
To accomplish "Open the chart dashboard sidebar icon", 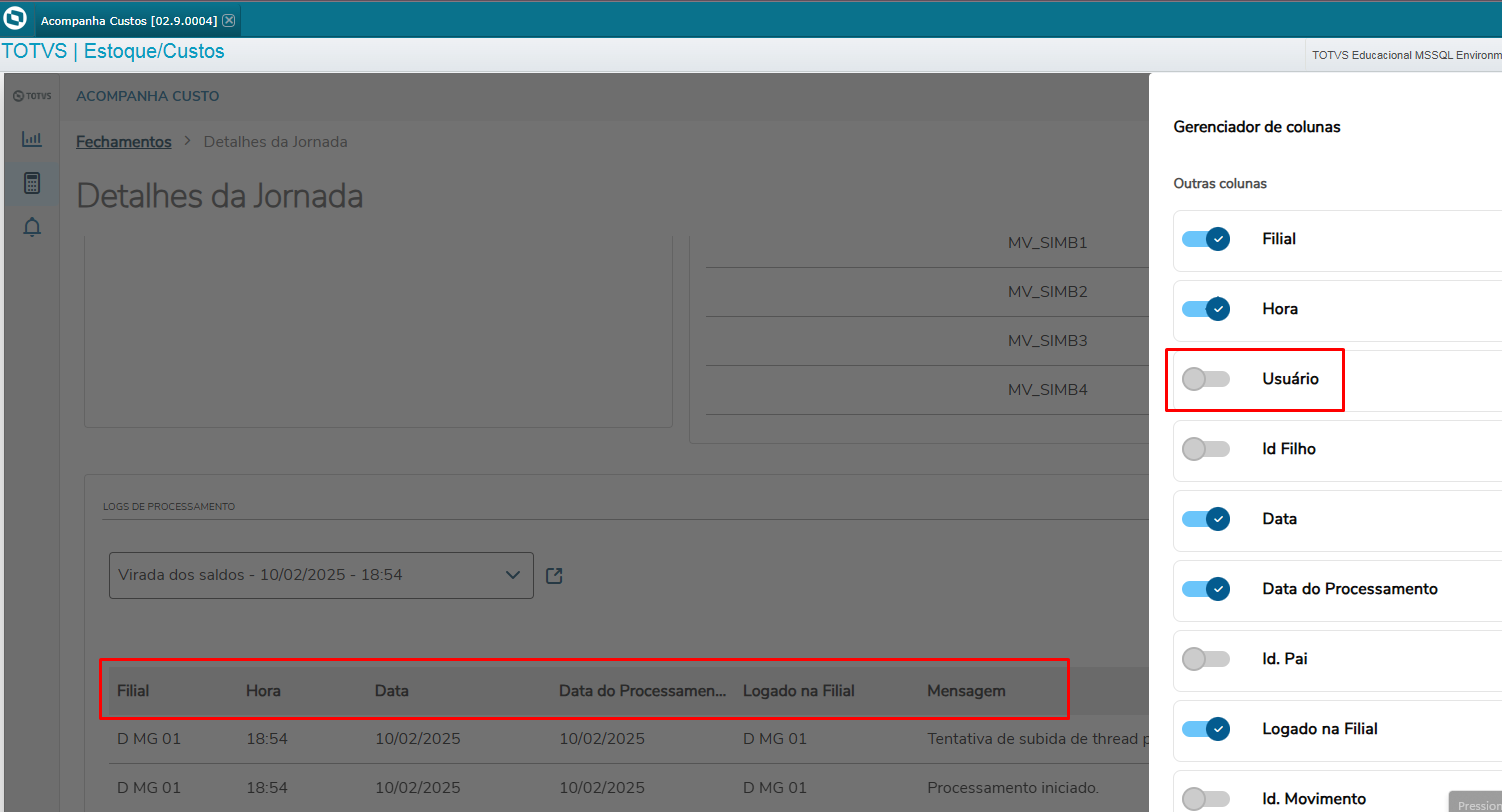I will coord(32,139).
